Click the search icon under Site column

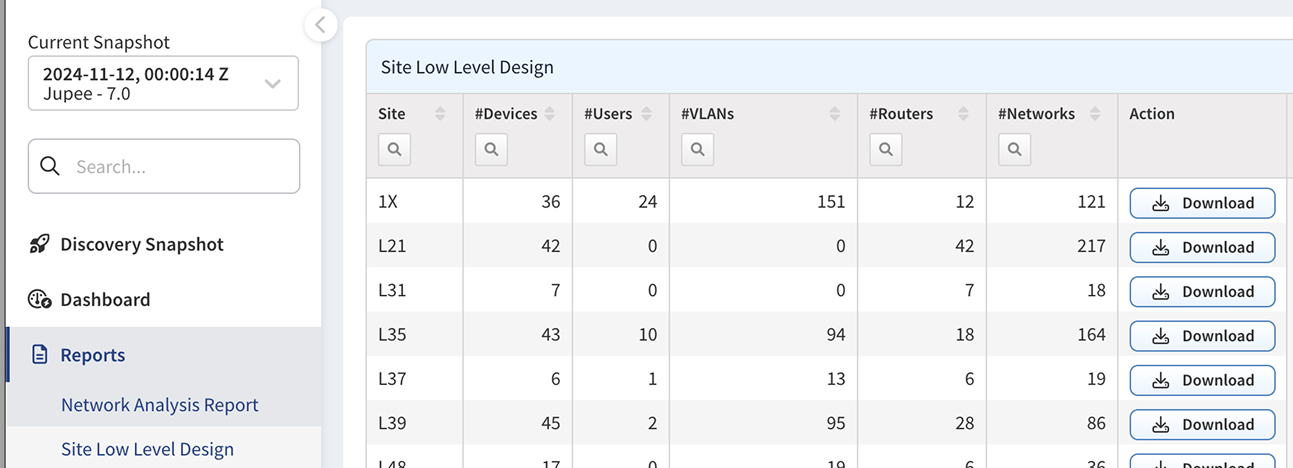click(x=394, y=150)
